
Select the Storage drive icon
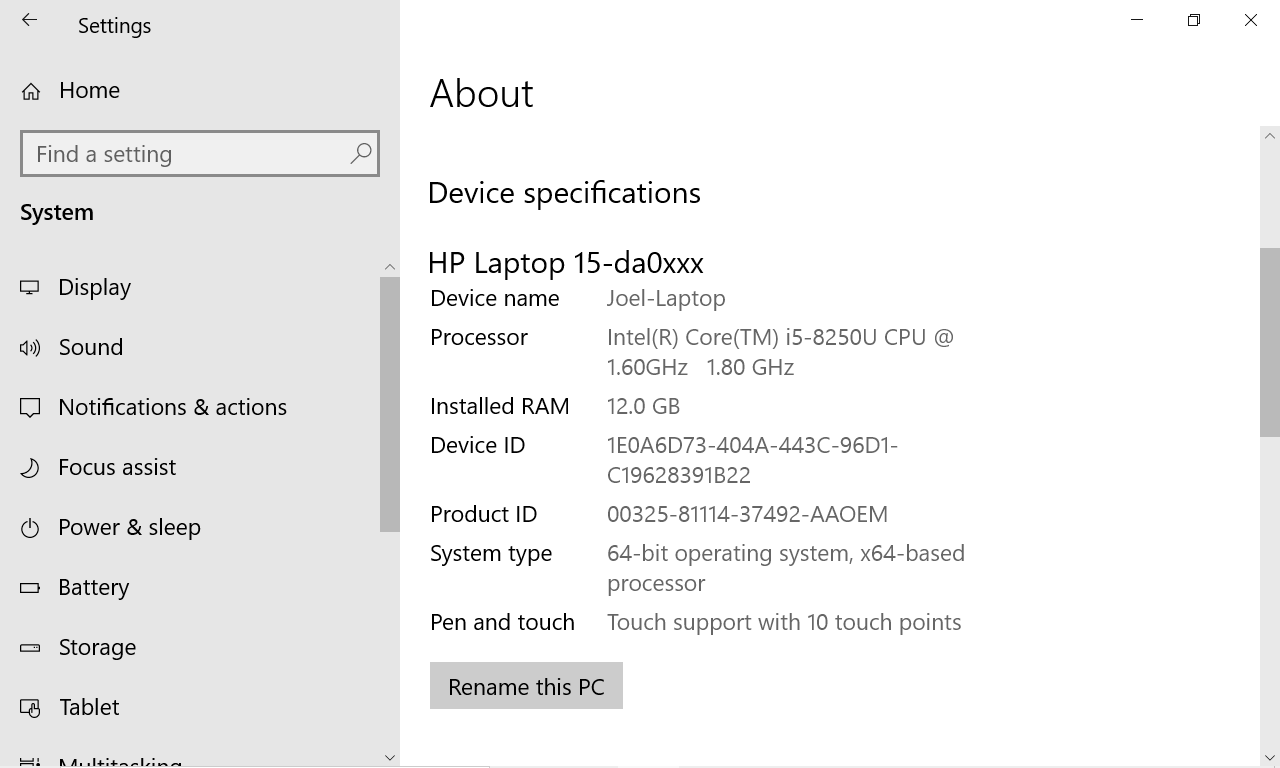point(30,648)
